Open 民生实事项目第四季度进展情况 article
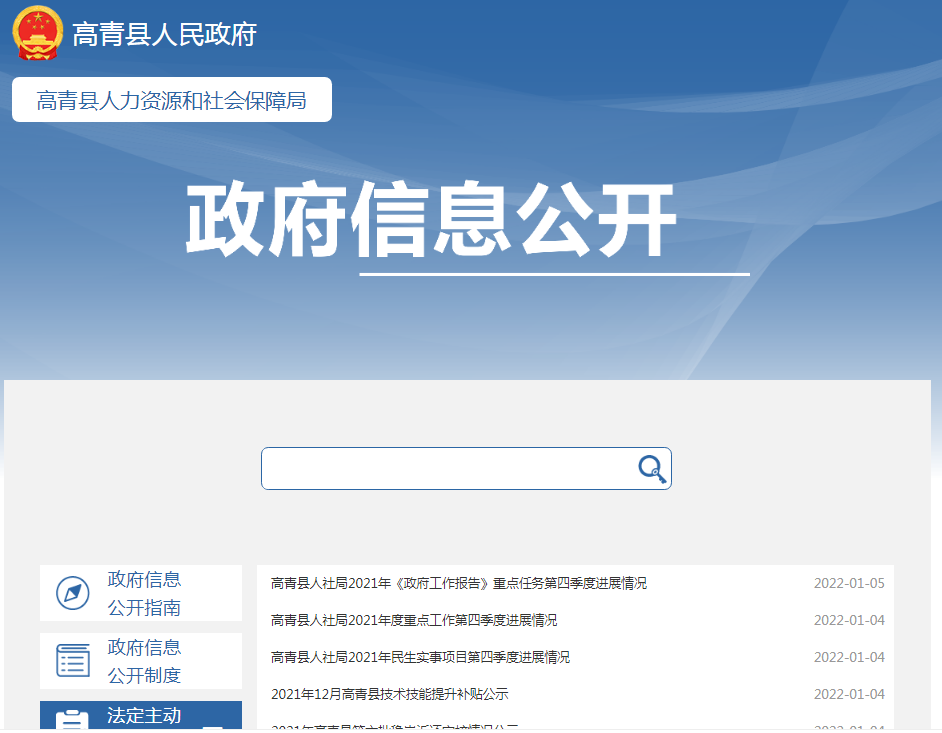Viewport: 942px width, 733px height. (420, 657)
